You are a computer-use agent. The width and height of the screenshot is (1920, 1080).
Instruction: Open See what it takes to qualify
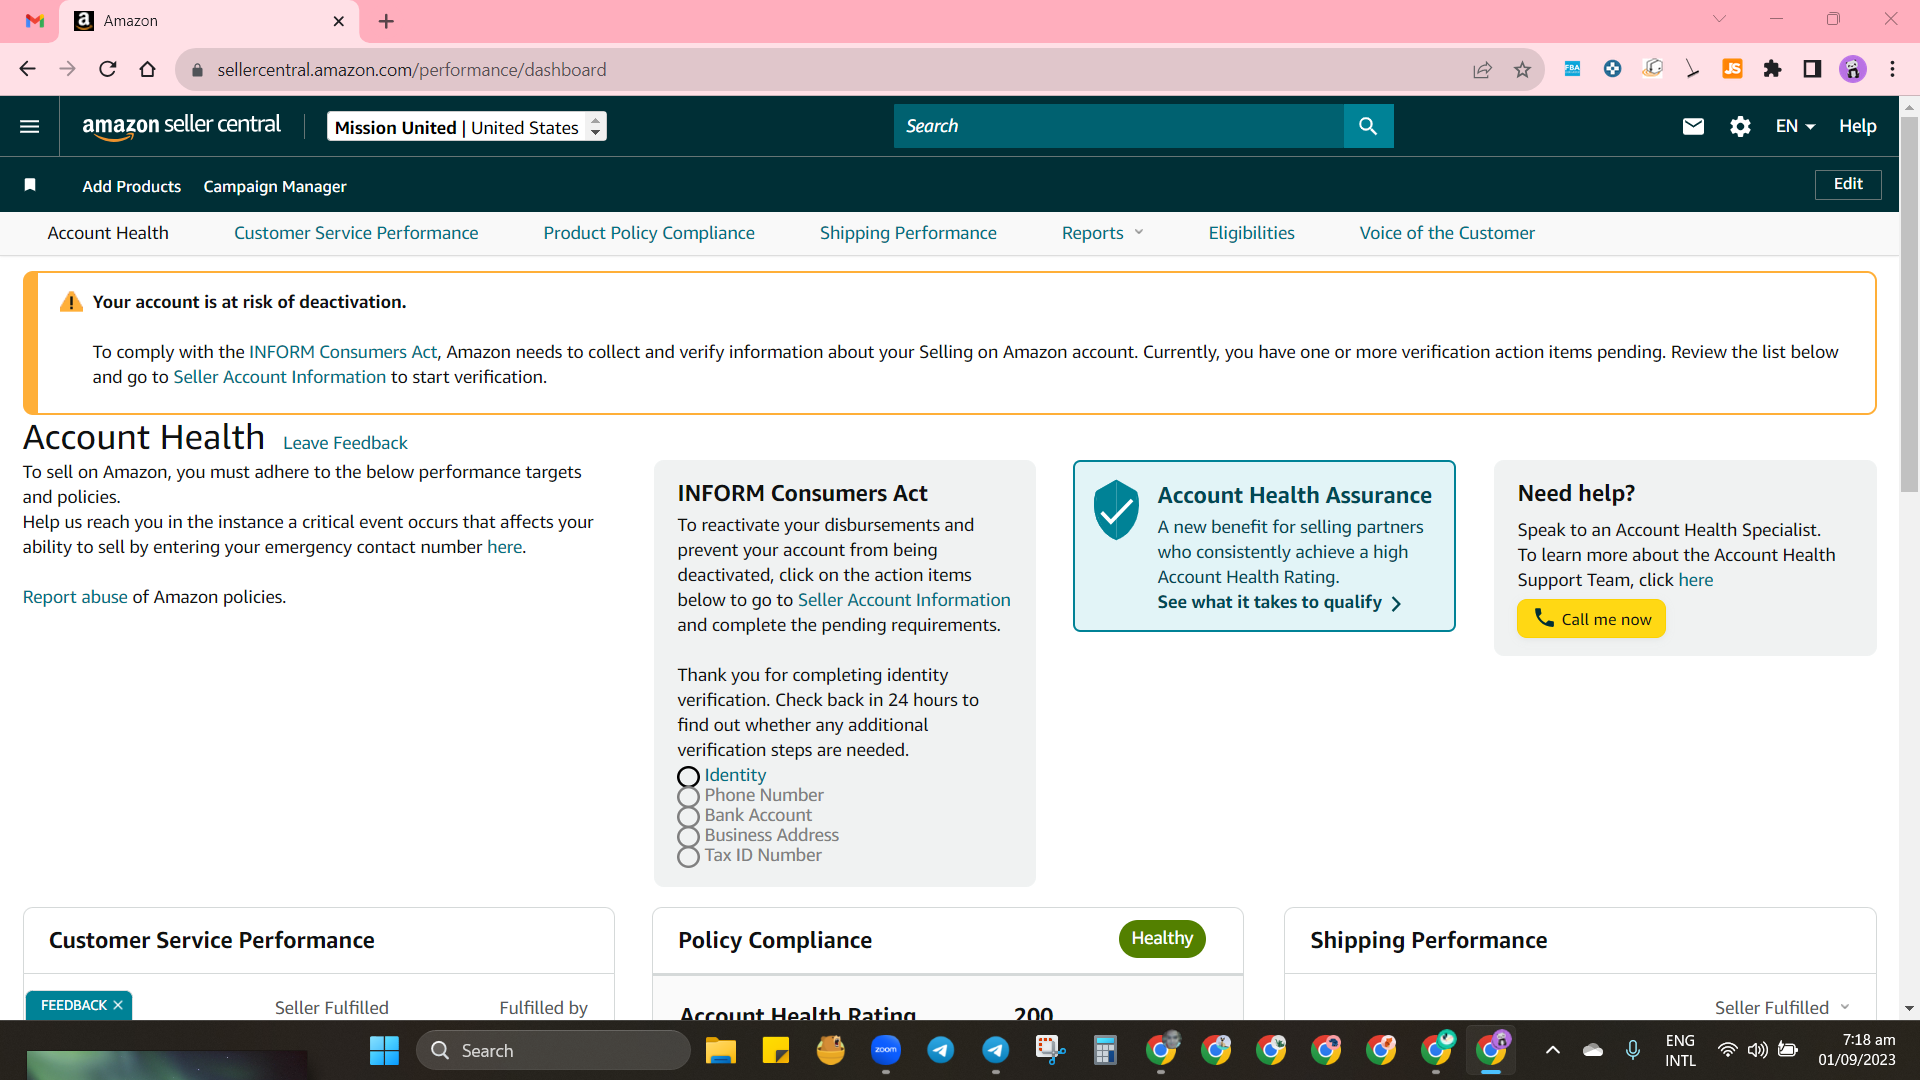(1279, 602)
